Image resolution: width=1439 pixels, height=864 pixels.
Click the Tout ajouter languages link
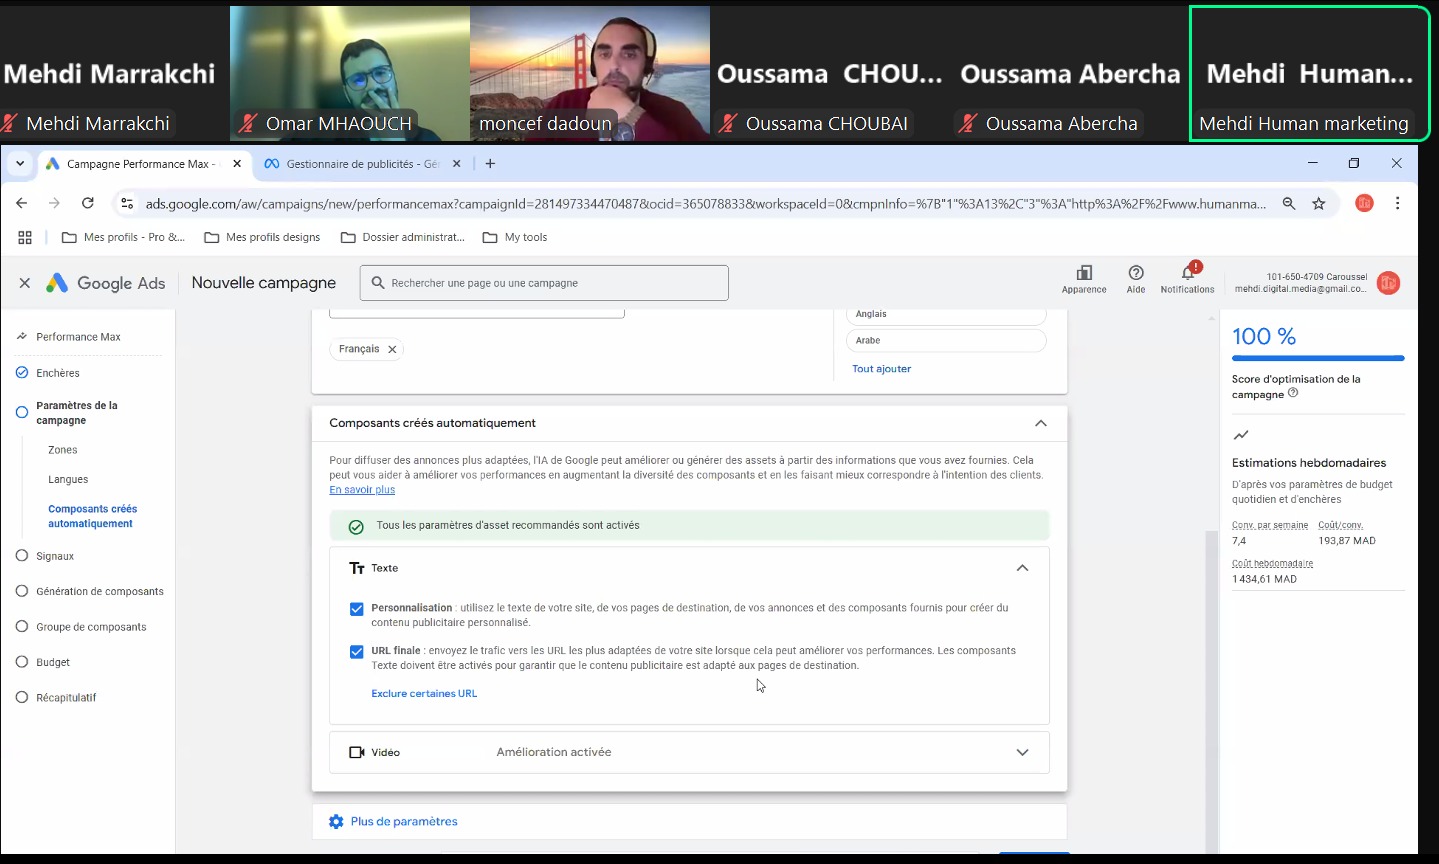pos(881,369)
